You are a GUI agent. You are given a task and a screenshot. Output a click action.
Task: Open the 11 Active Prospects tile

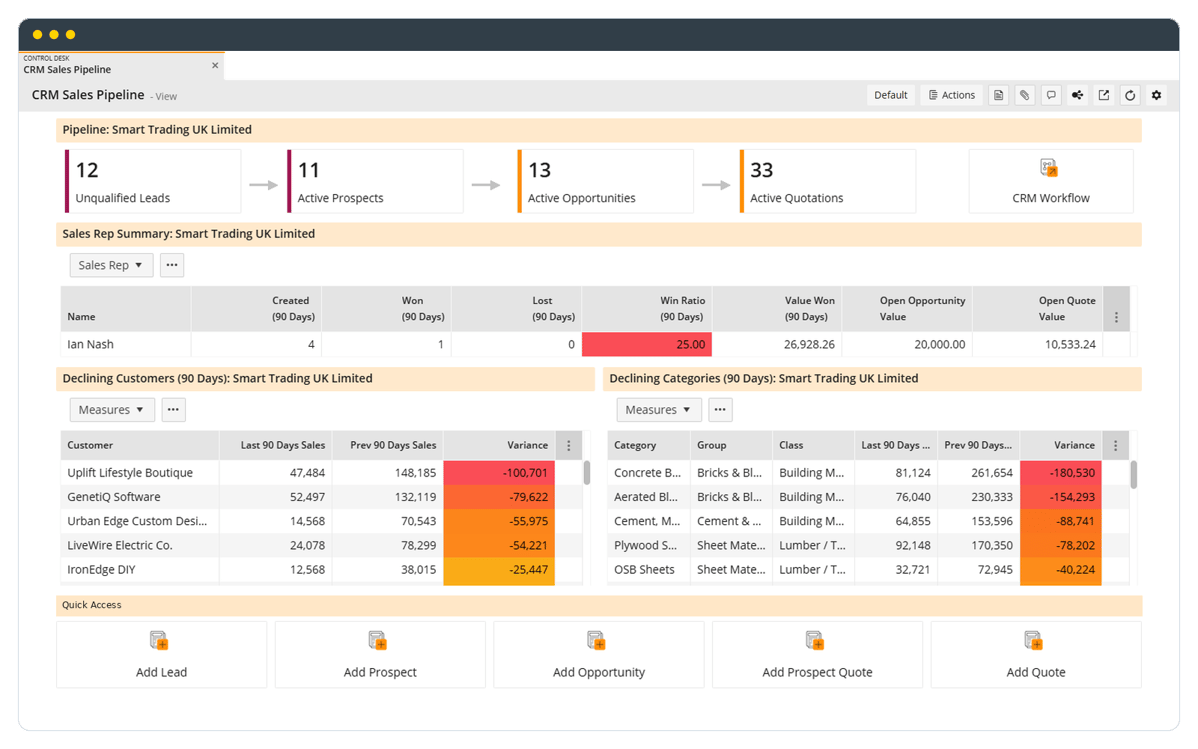[x=375, y=181]
